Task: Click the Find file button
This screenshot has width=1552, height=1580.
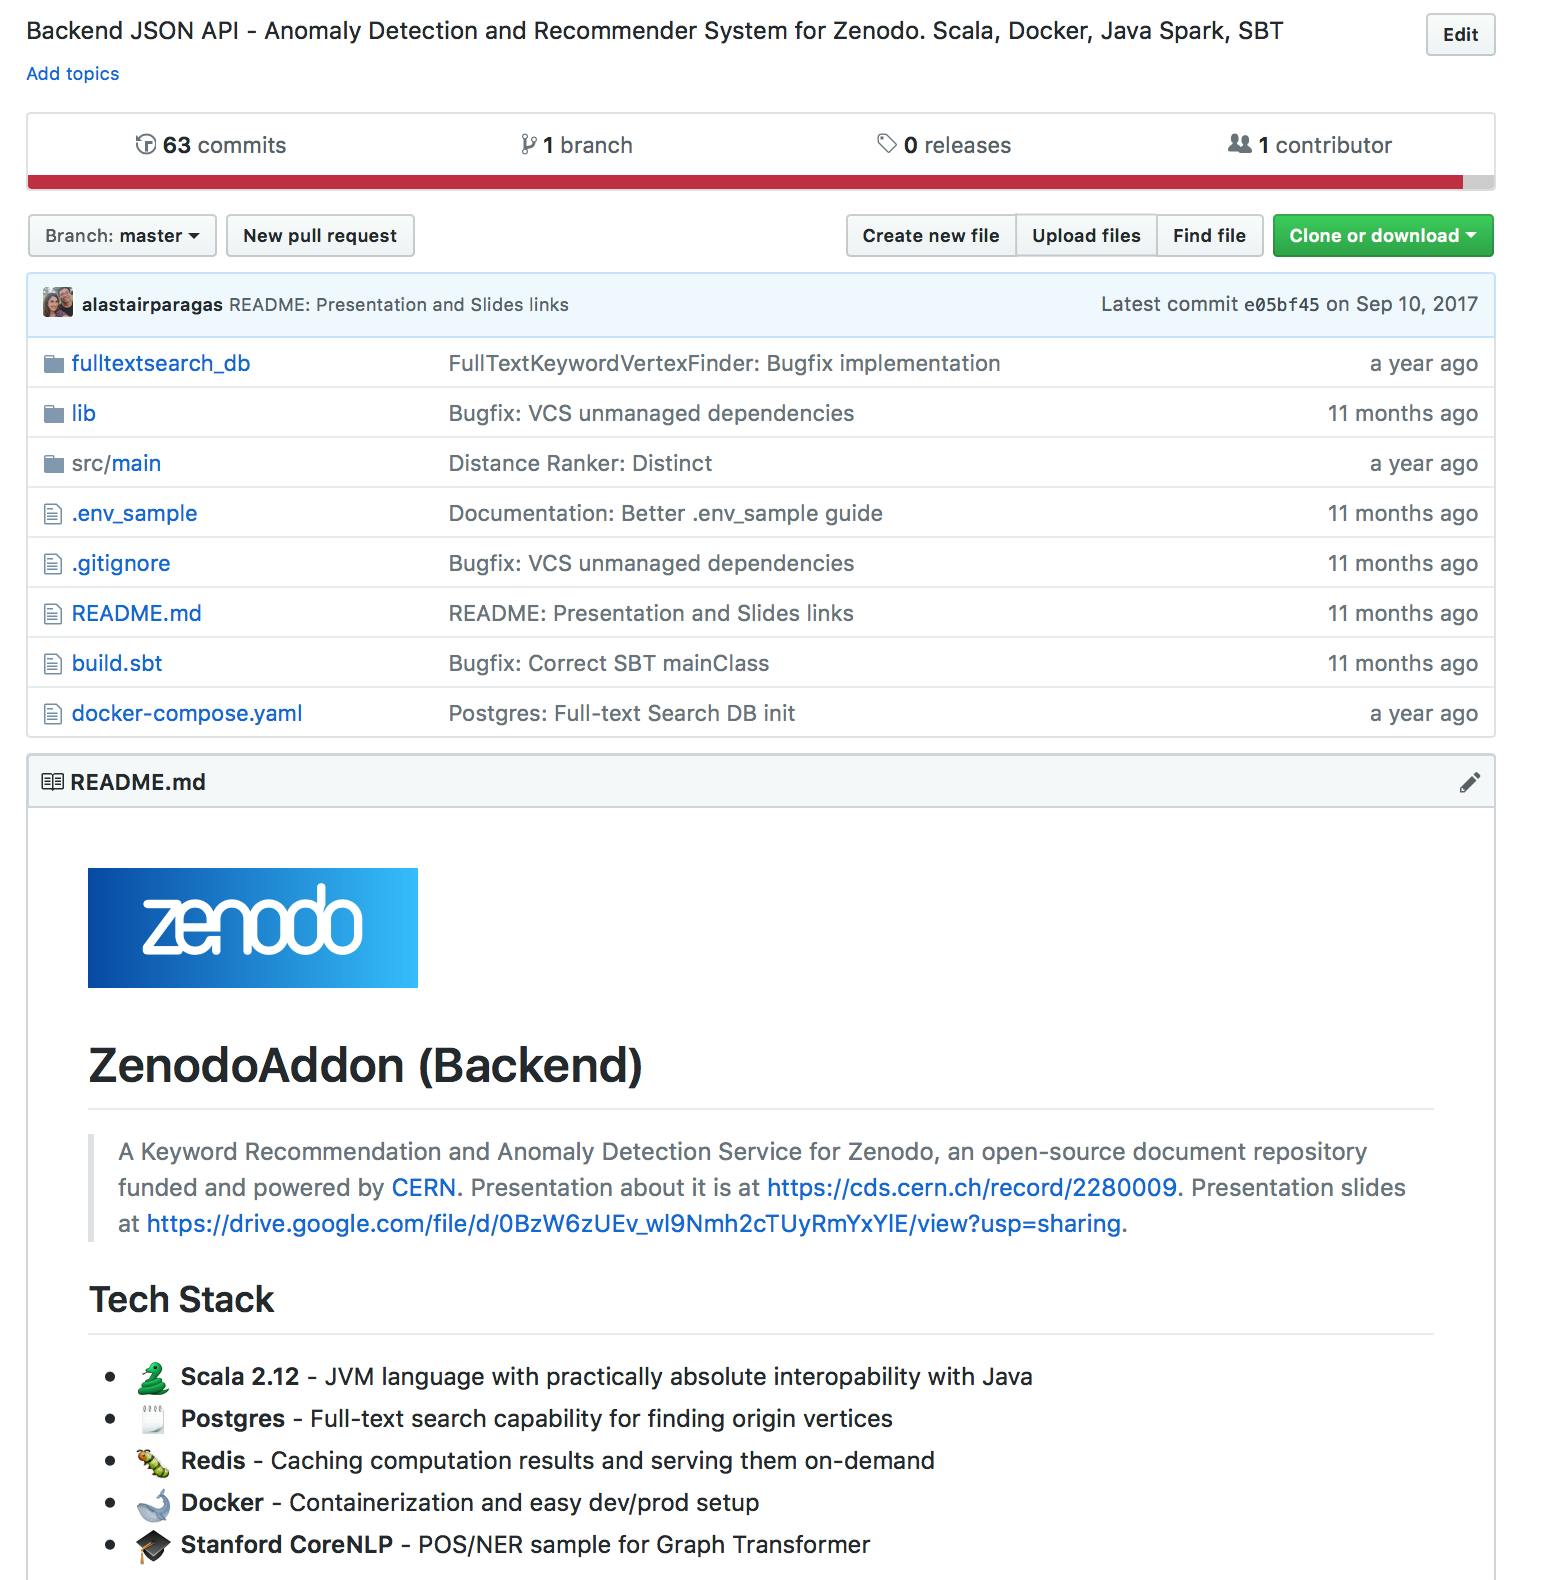Action: pos(1209,236)
